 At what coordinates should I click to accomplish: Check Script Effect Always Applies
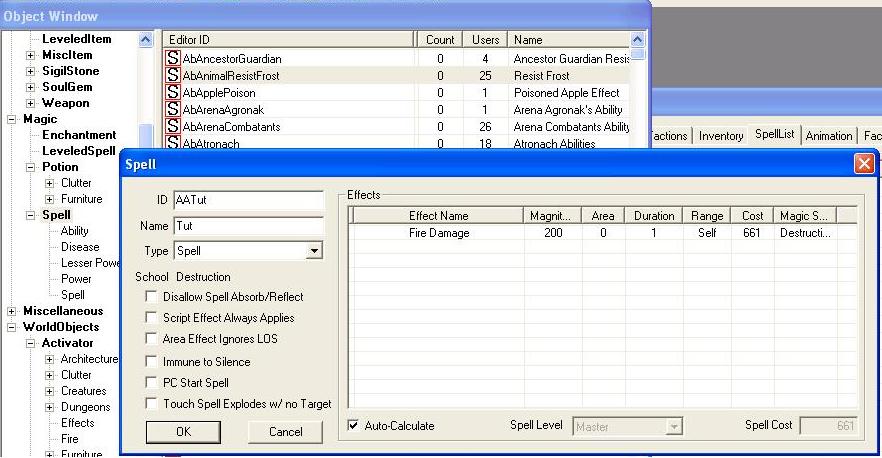pyautogui.click(x=151, y=317)
